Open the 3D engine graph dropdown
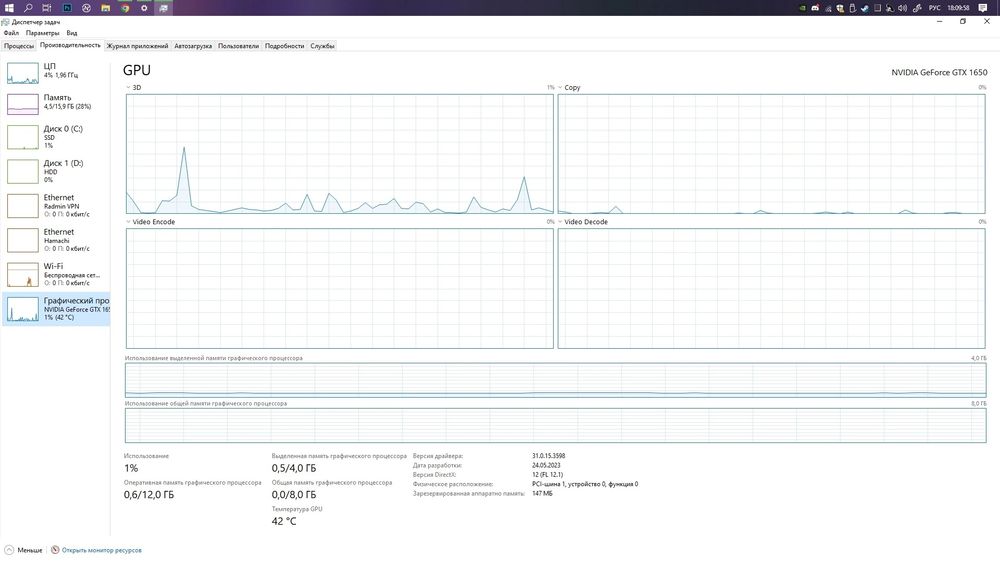 coord(134,87)
